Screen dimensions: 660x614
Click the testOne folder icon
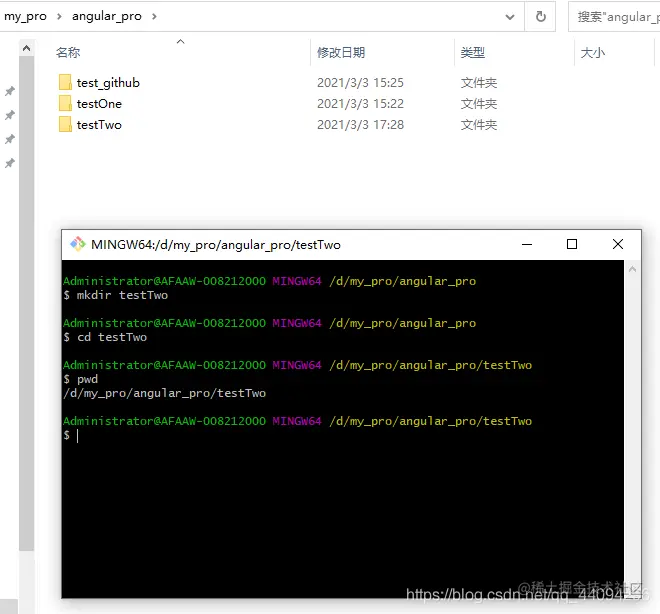coord(65,104)
